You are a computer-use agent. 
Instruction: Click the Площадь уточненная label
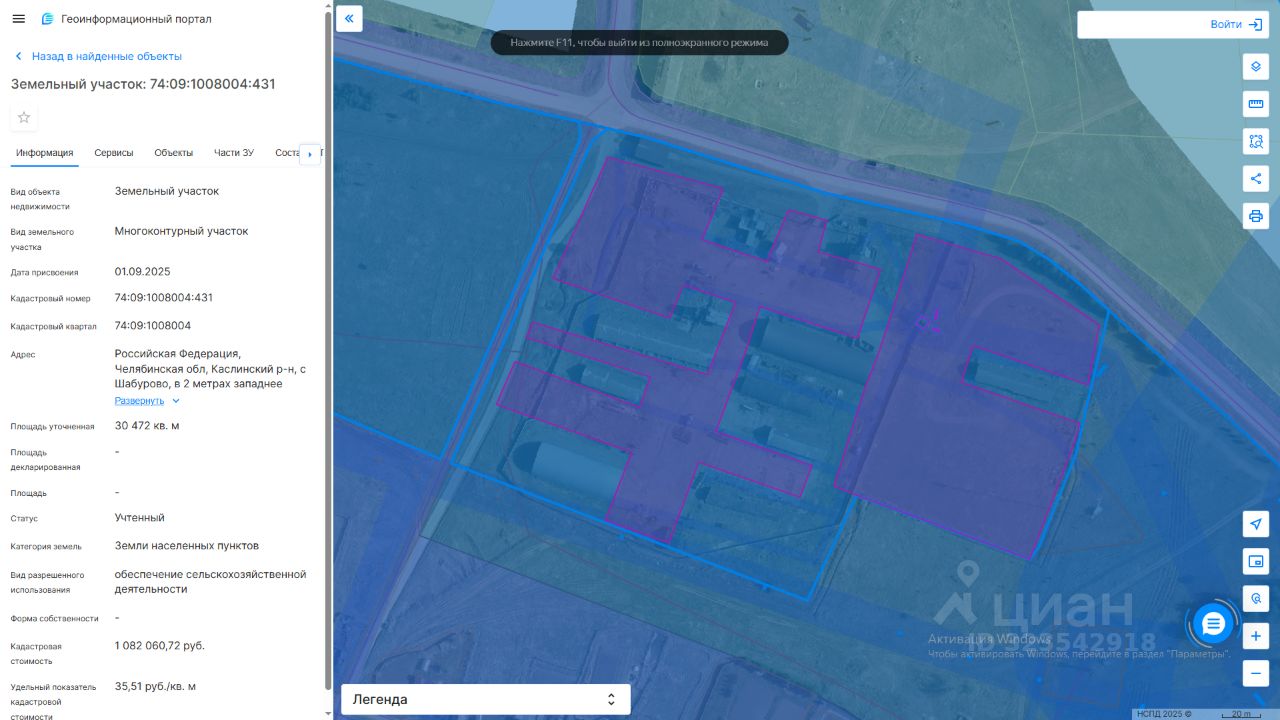[x=53, y=427]
